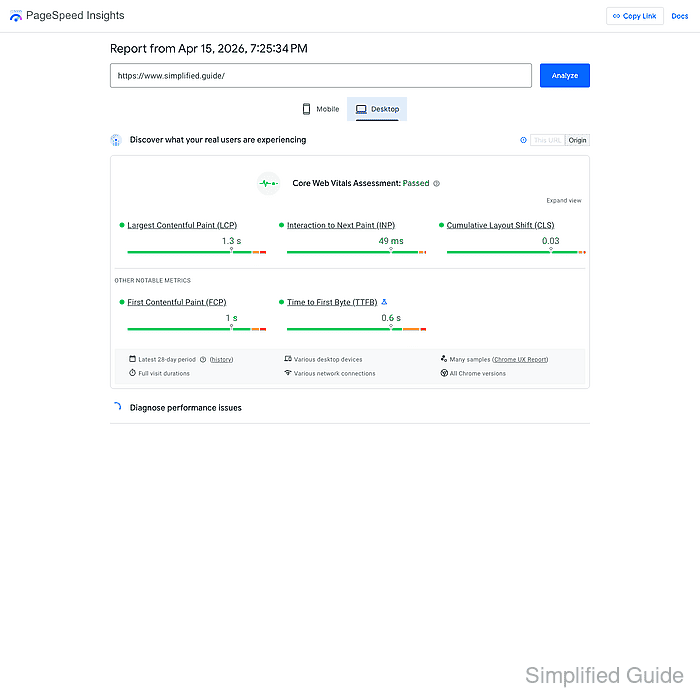Select the This URL toggle option
700x700 pixels.
547,140
